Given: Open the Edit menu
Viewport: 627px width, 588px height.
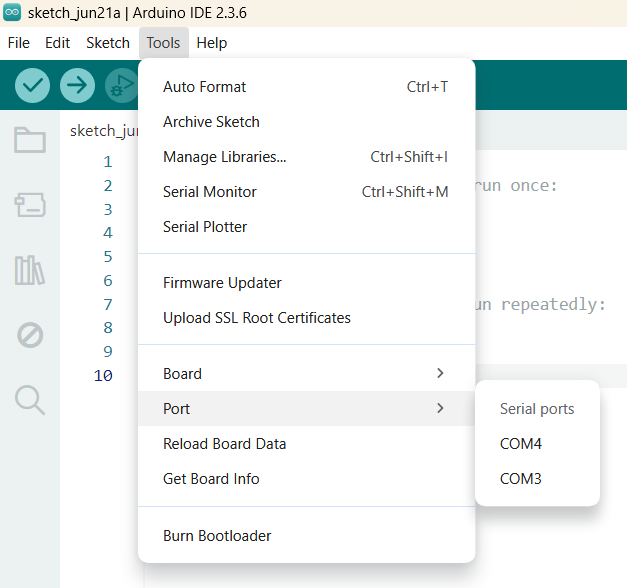Looking at the screenshot, I should coord(57,43).
